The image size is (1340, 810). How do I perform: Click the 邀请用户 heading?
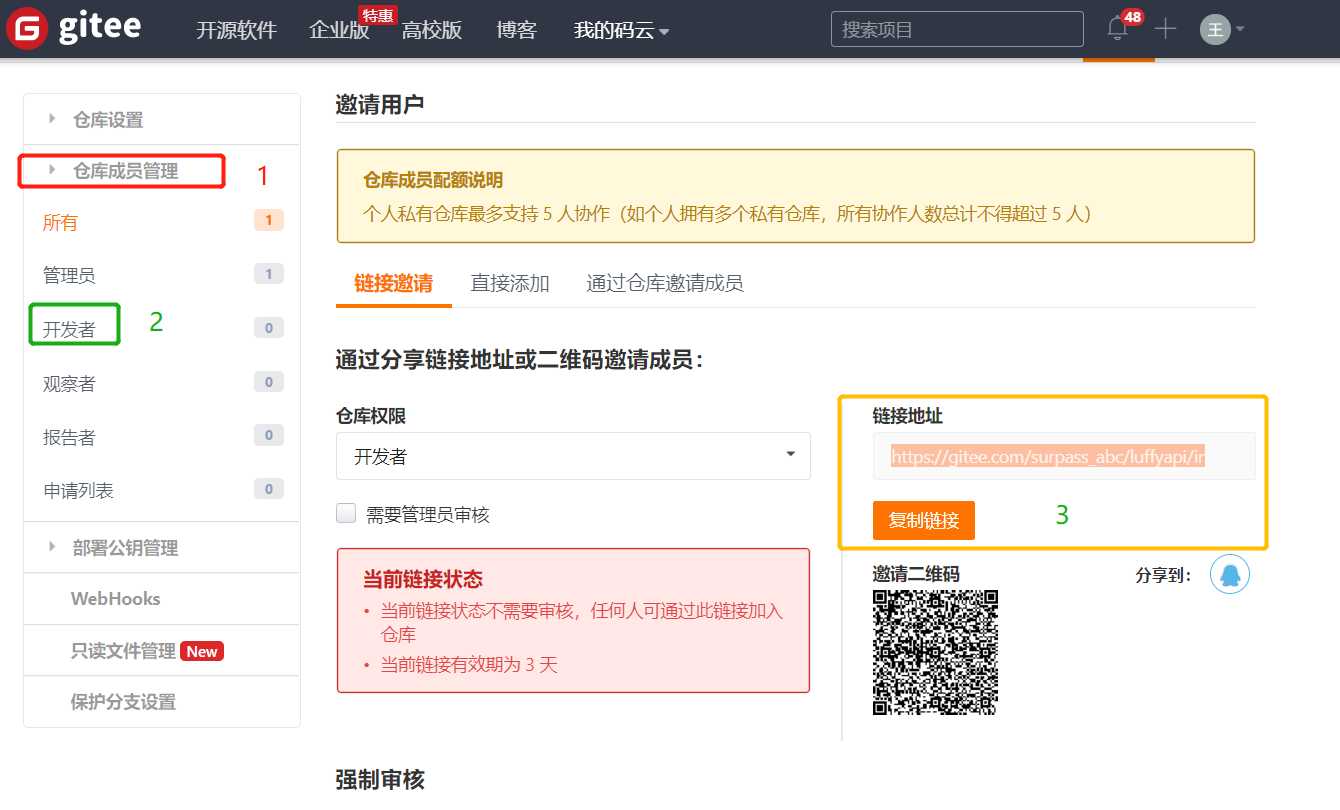pos(380,103)
